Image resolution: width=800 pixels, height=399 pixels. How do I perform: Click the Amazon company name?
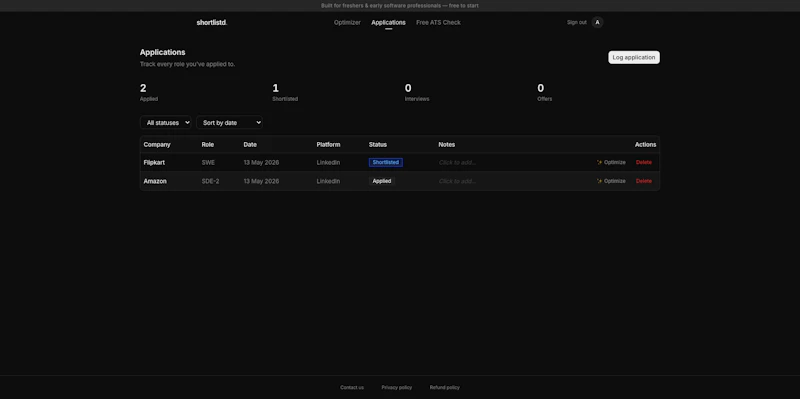pyautogui.click(x=155, y=181)
